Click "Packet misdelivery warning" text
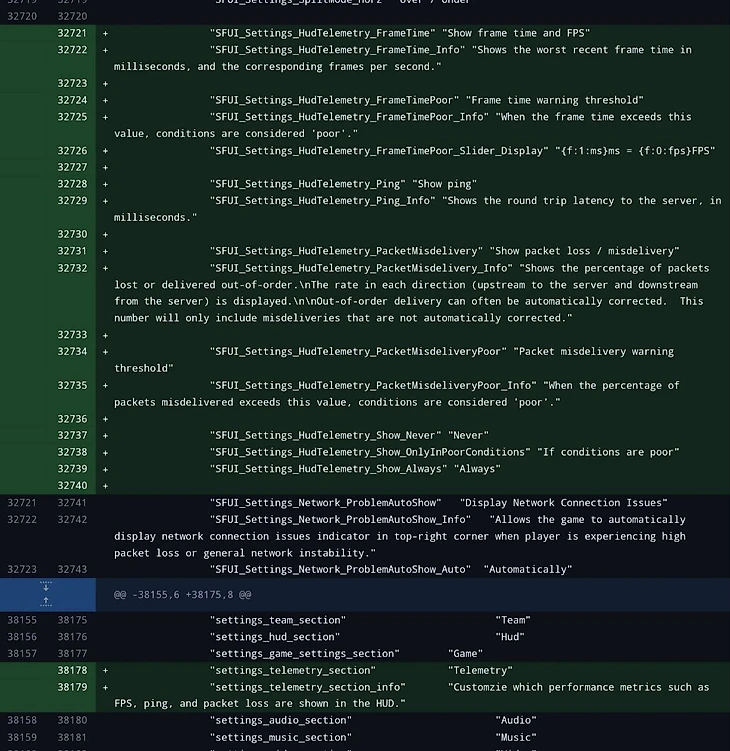Image resolution: width=730 pixels, height=751 pixels. pyautogui.click(x=593, y=352)
